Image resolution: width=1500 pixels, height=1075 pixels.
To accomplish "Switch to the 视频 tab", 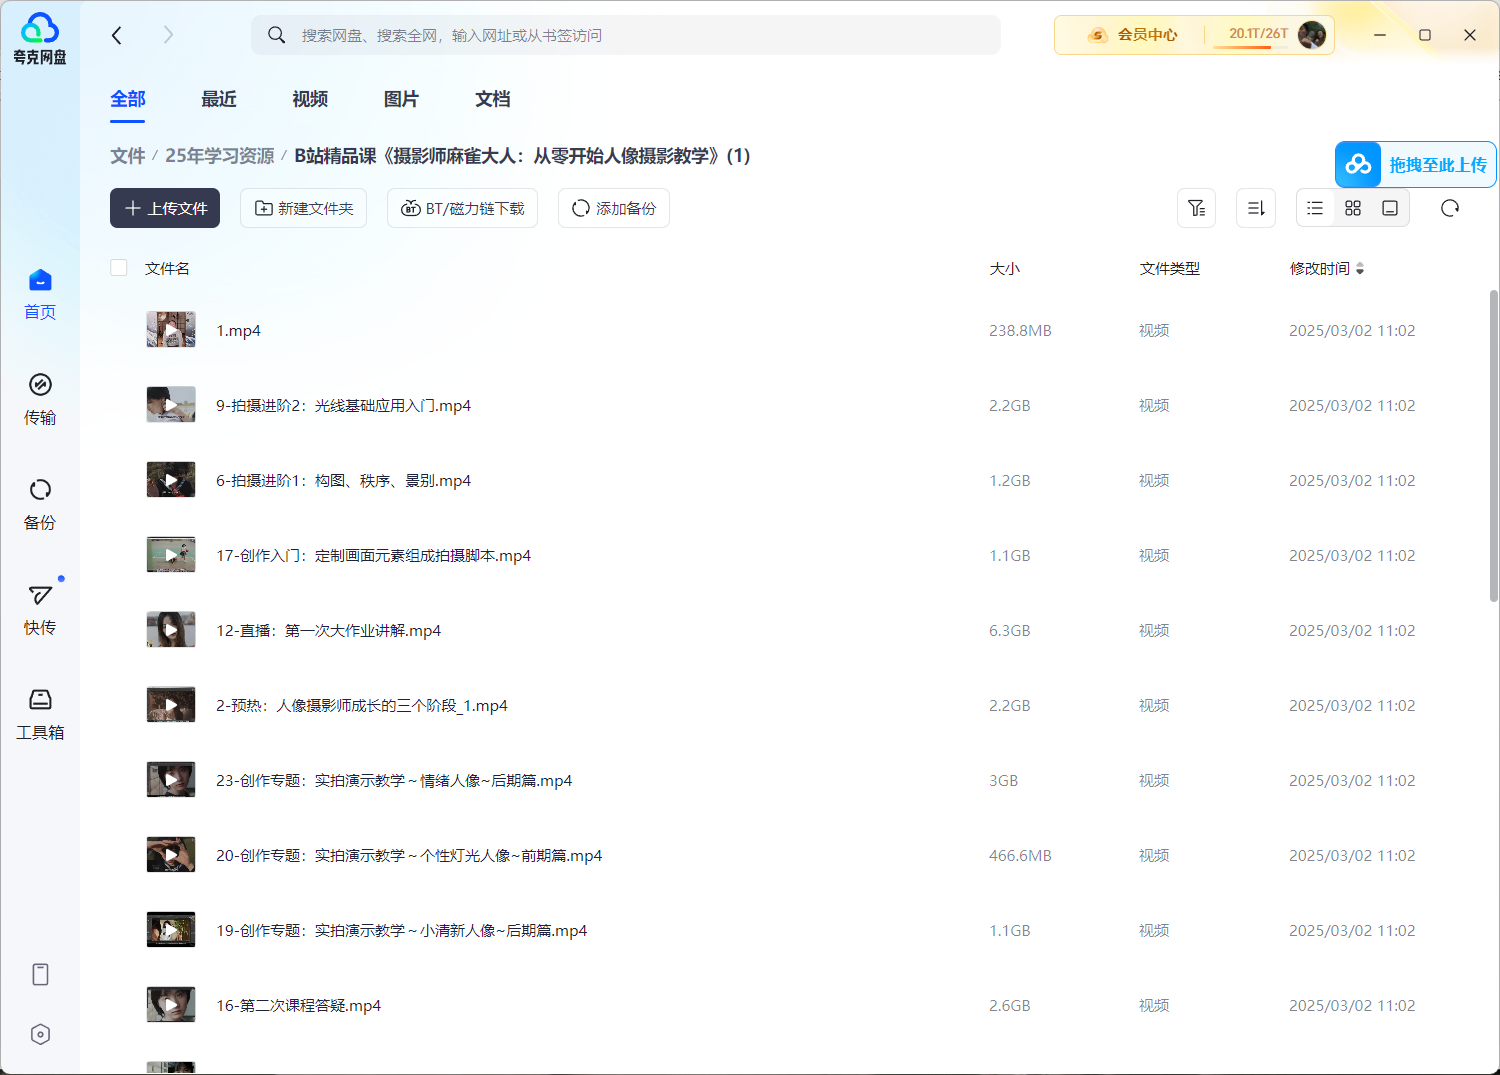I will click(x=310, y=99).
